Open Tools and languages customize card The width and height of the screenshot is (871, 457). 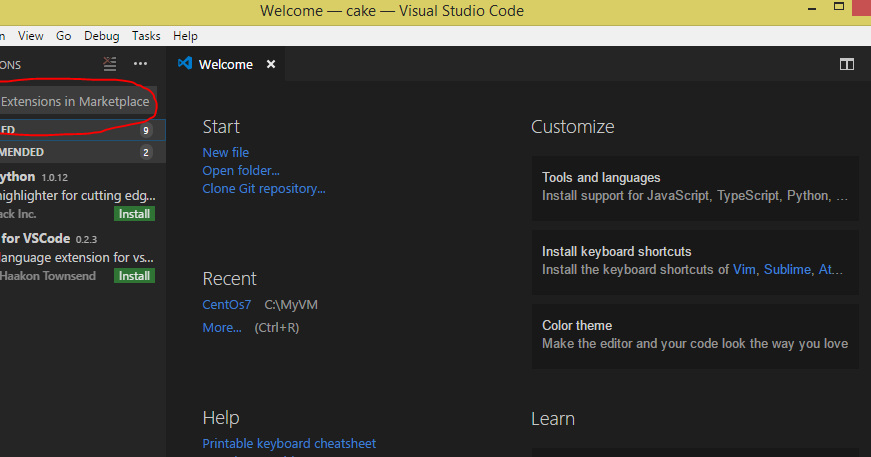click(695, 188)
